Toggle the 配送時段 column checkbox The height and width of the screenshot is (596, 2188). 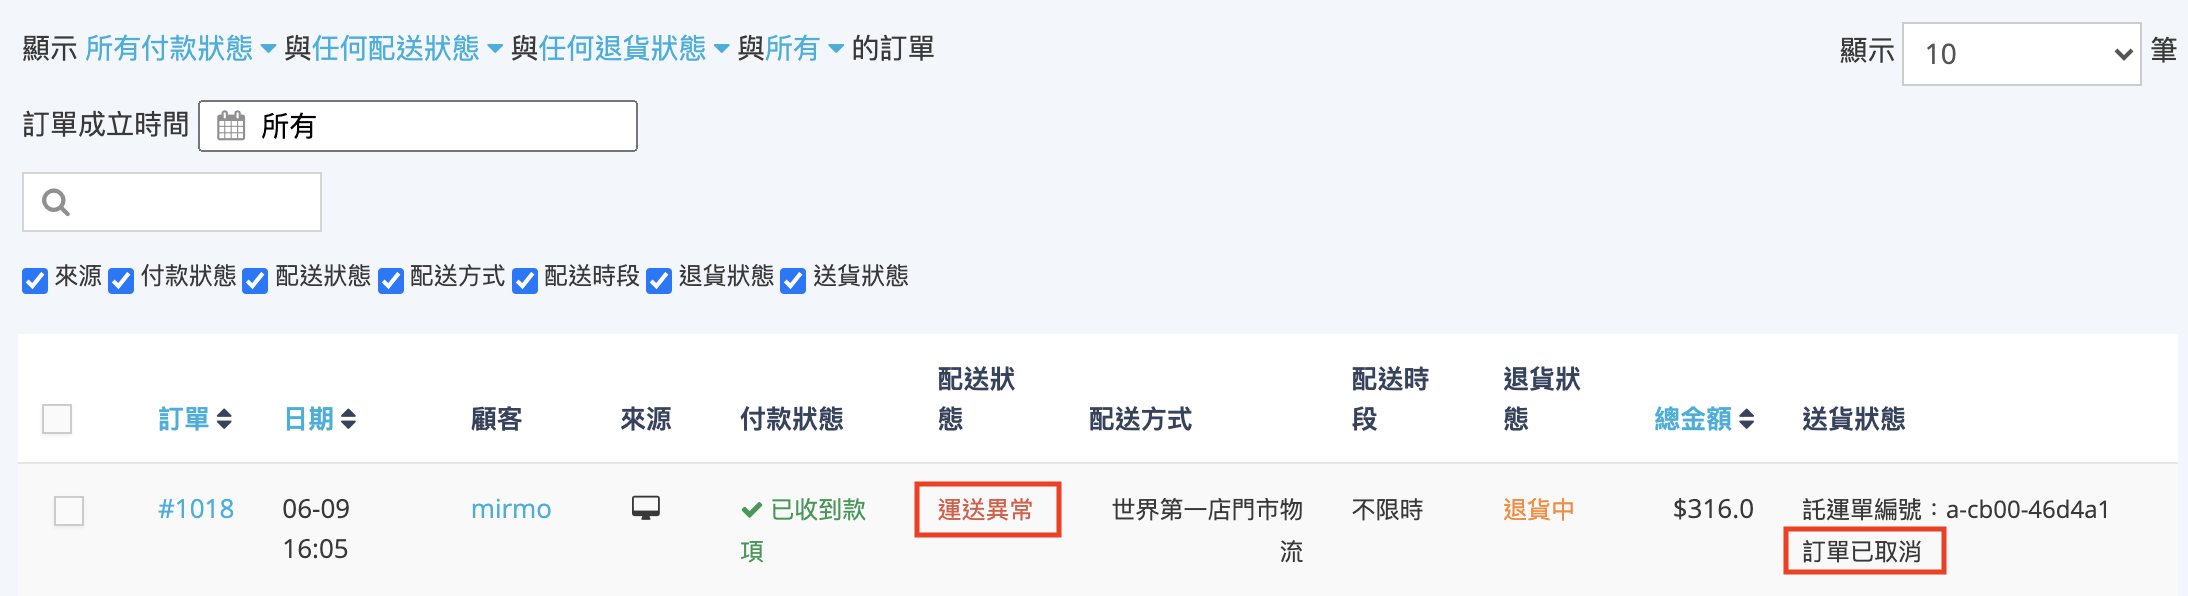(x=525, y=280)
